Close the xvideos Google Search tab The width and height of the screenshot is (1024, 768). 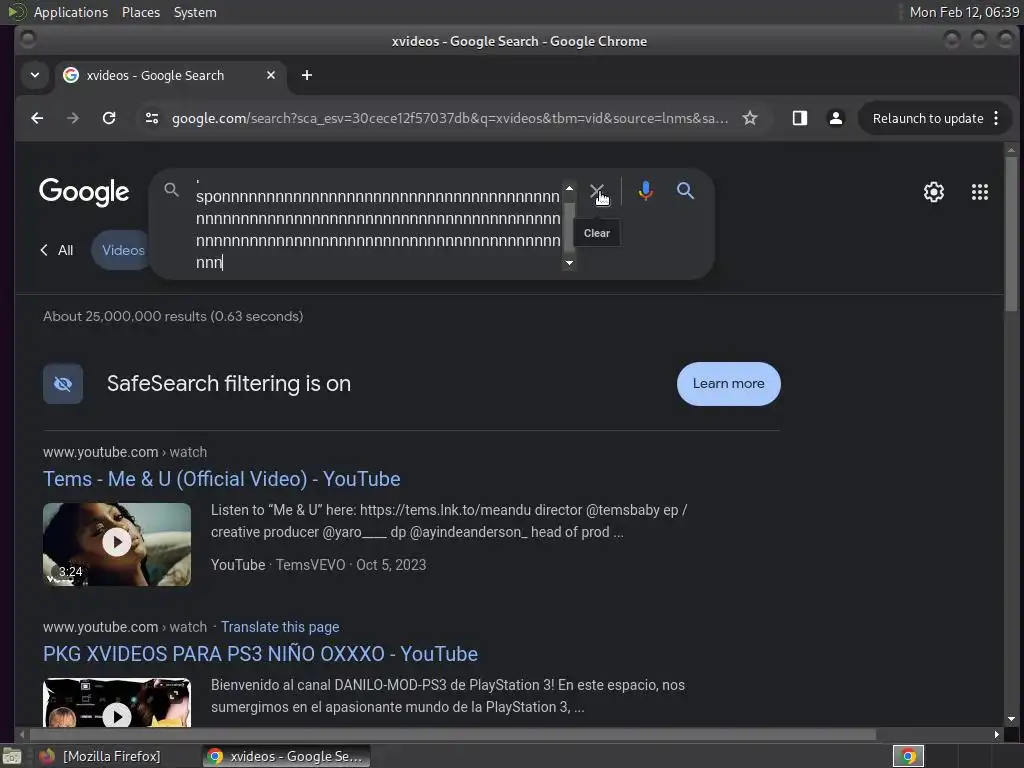271,75
